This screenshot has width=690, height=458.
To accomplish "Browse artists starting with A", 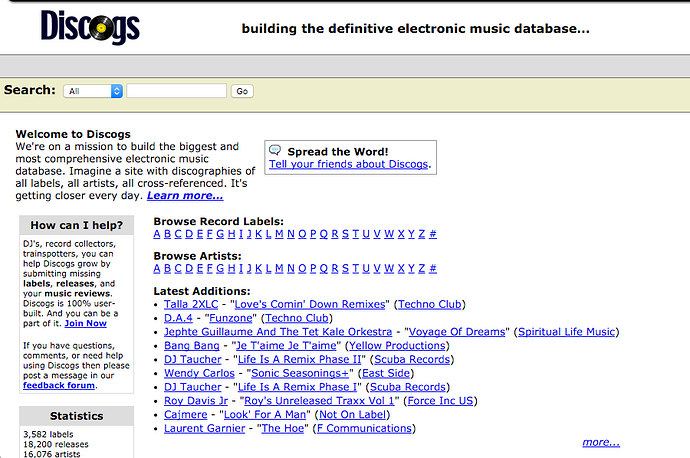I will [157, 268].
